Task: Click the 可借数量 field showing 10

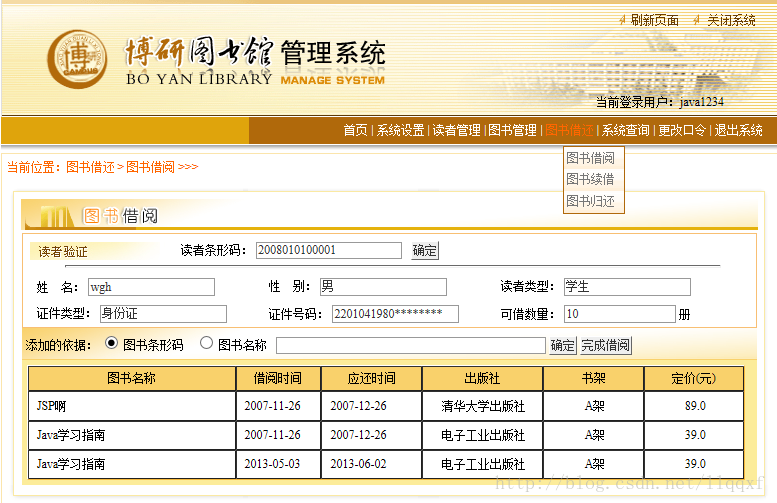Action: pyautogui.click(x=619, y=314)
